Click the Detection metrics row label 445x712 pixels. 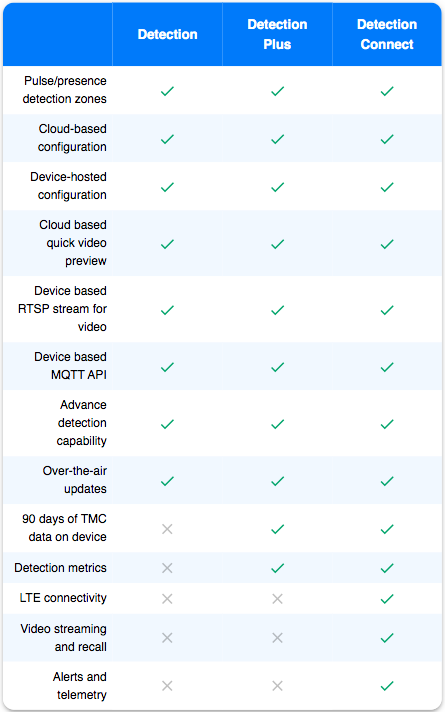(60, 568)
